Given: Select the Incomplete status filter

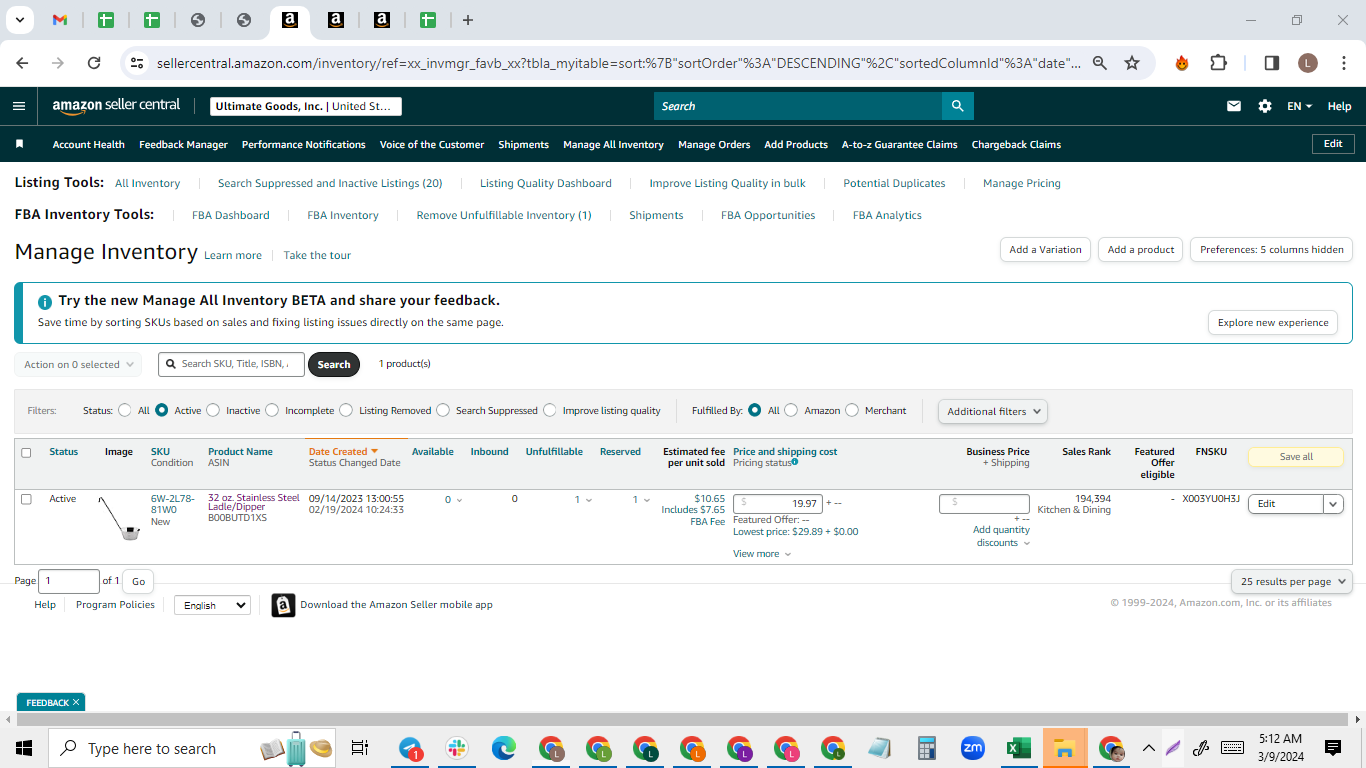Looking at the screenshot, I should point(272,410).
